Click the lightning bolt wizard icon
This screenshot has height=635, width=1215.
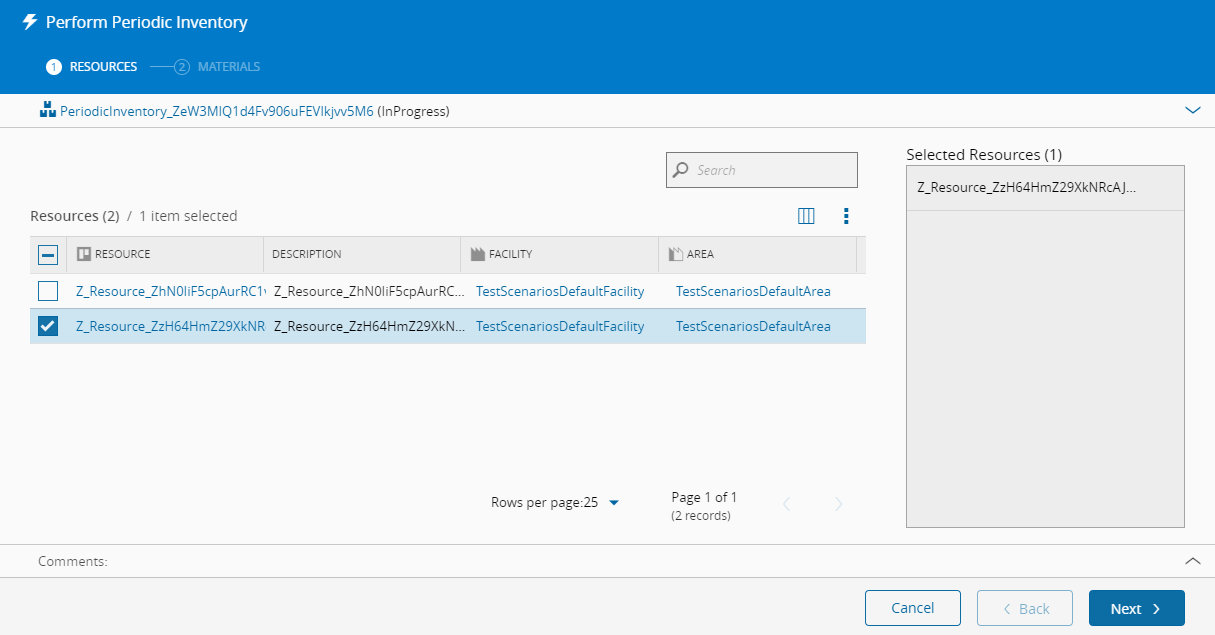tap(30, 22)
